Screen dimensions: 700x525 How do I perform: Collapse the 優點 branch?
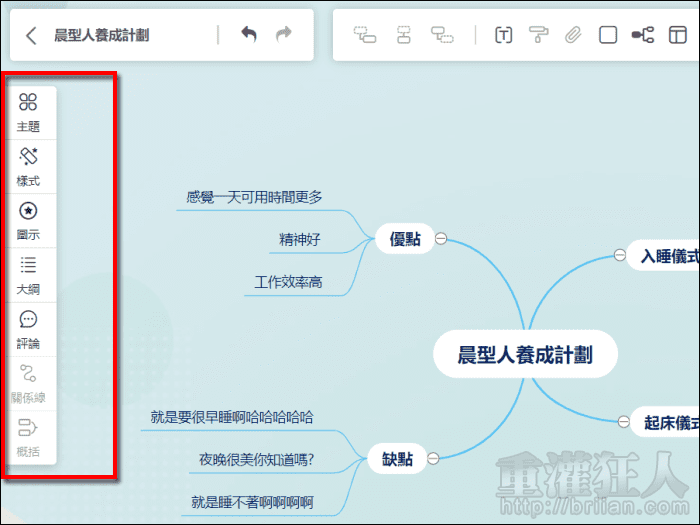(441, 239)
